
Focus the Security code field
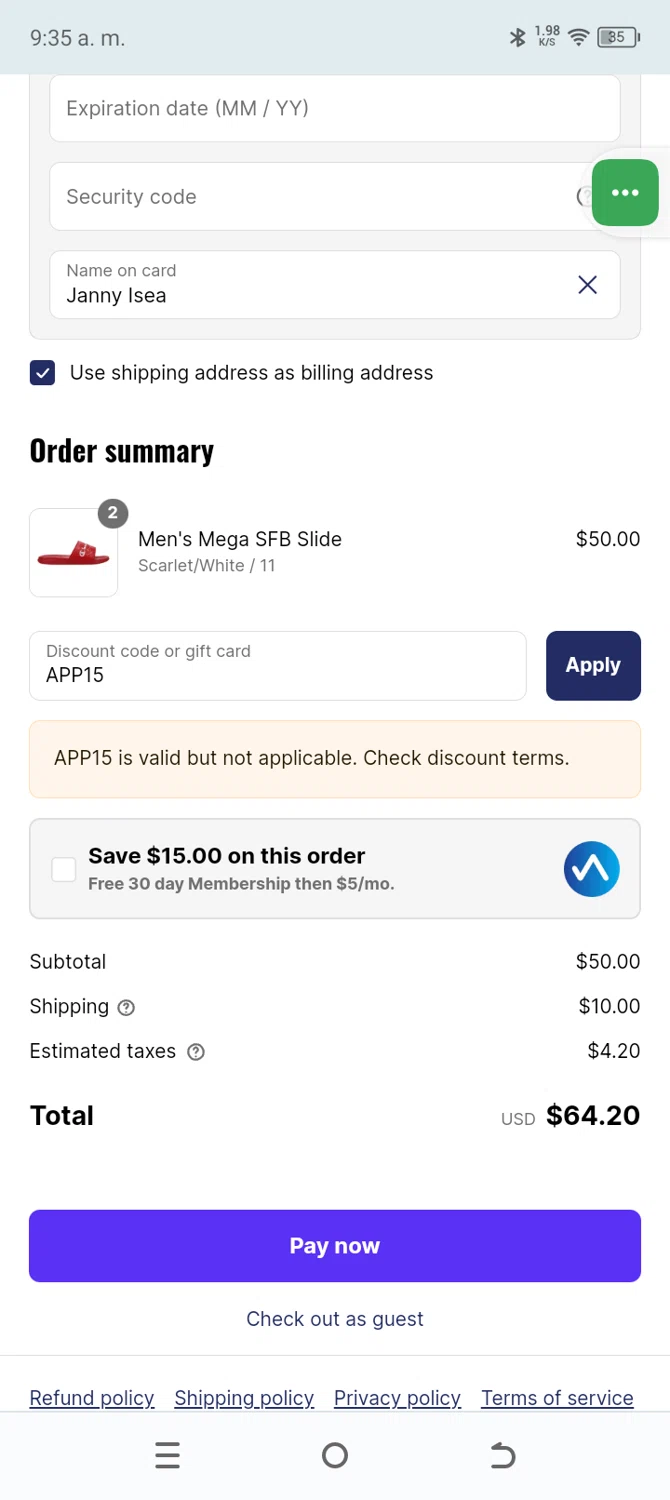pyautogui.click(x=310, y=197)
